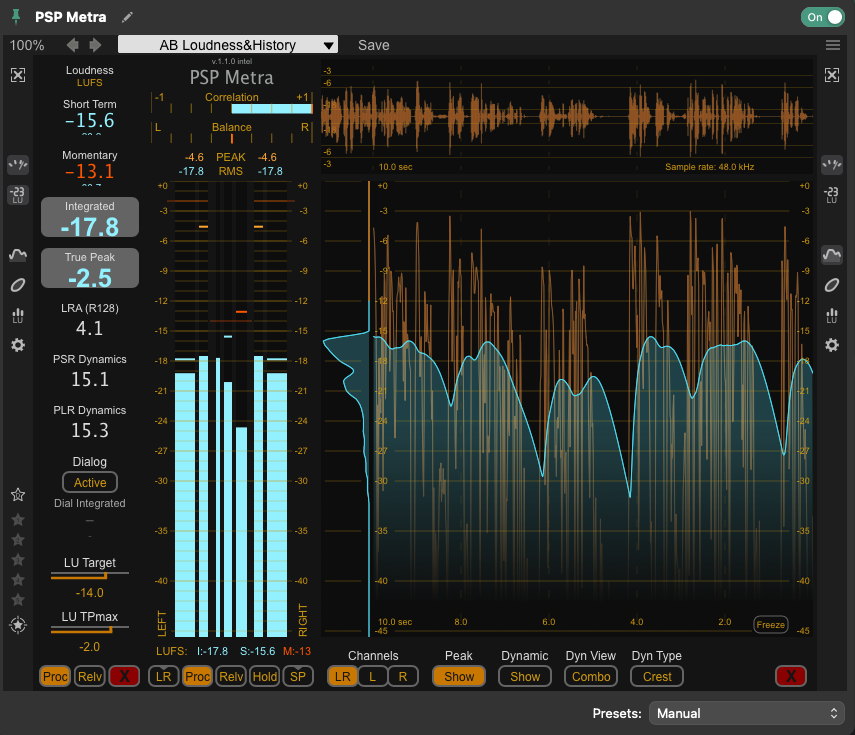Click the red X reset button at left
855x735 pixels.
pyautogui.click(x=124, y=677)
